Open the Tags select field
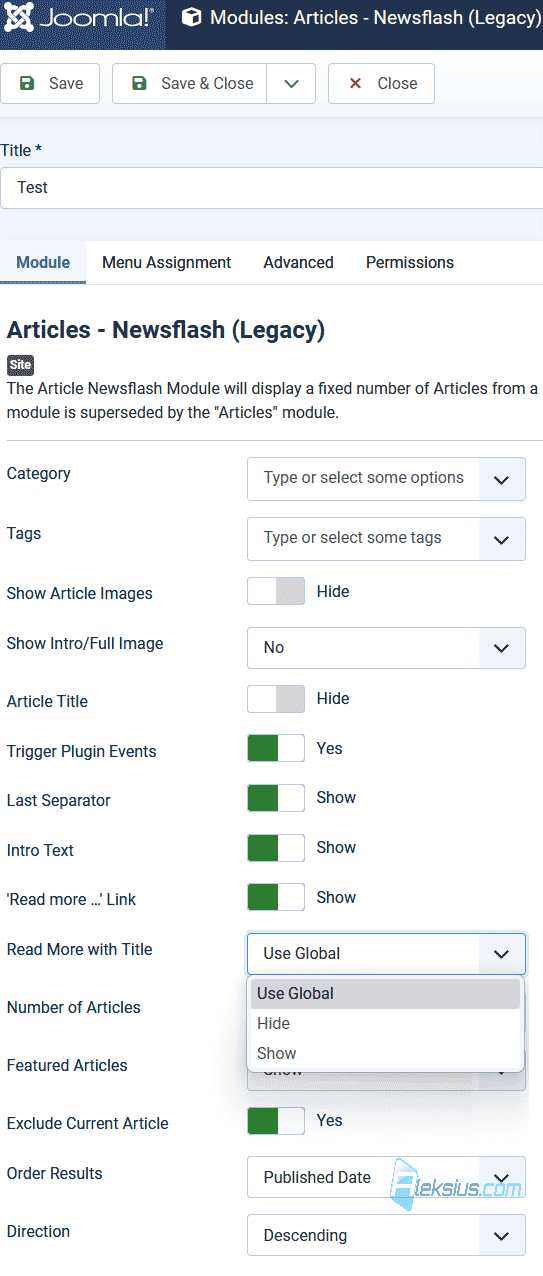Viewport: 543px width, 1276px height. coord(386,538)
